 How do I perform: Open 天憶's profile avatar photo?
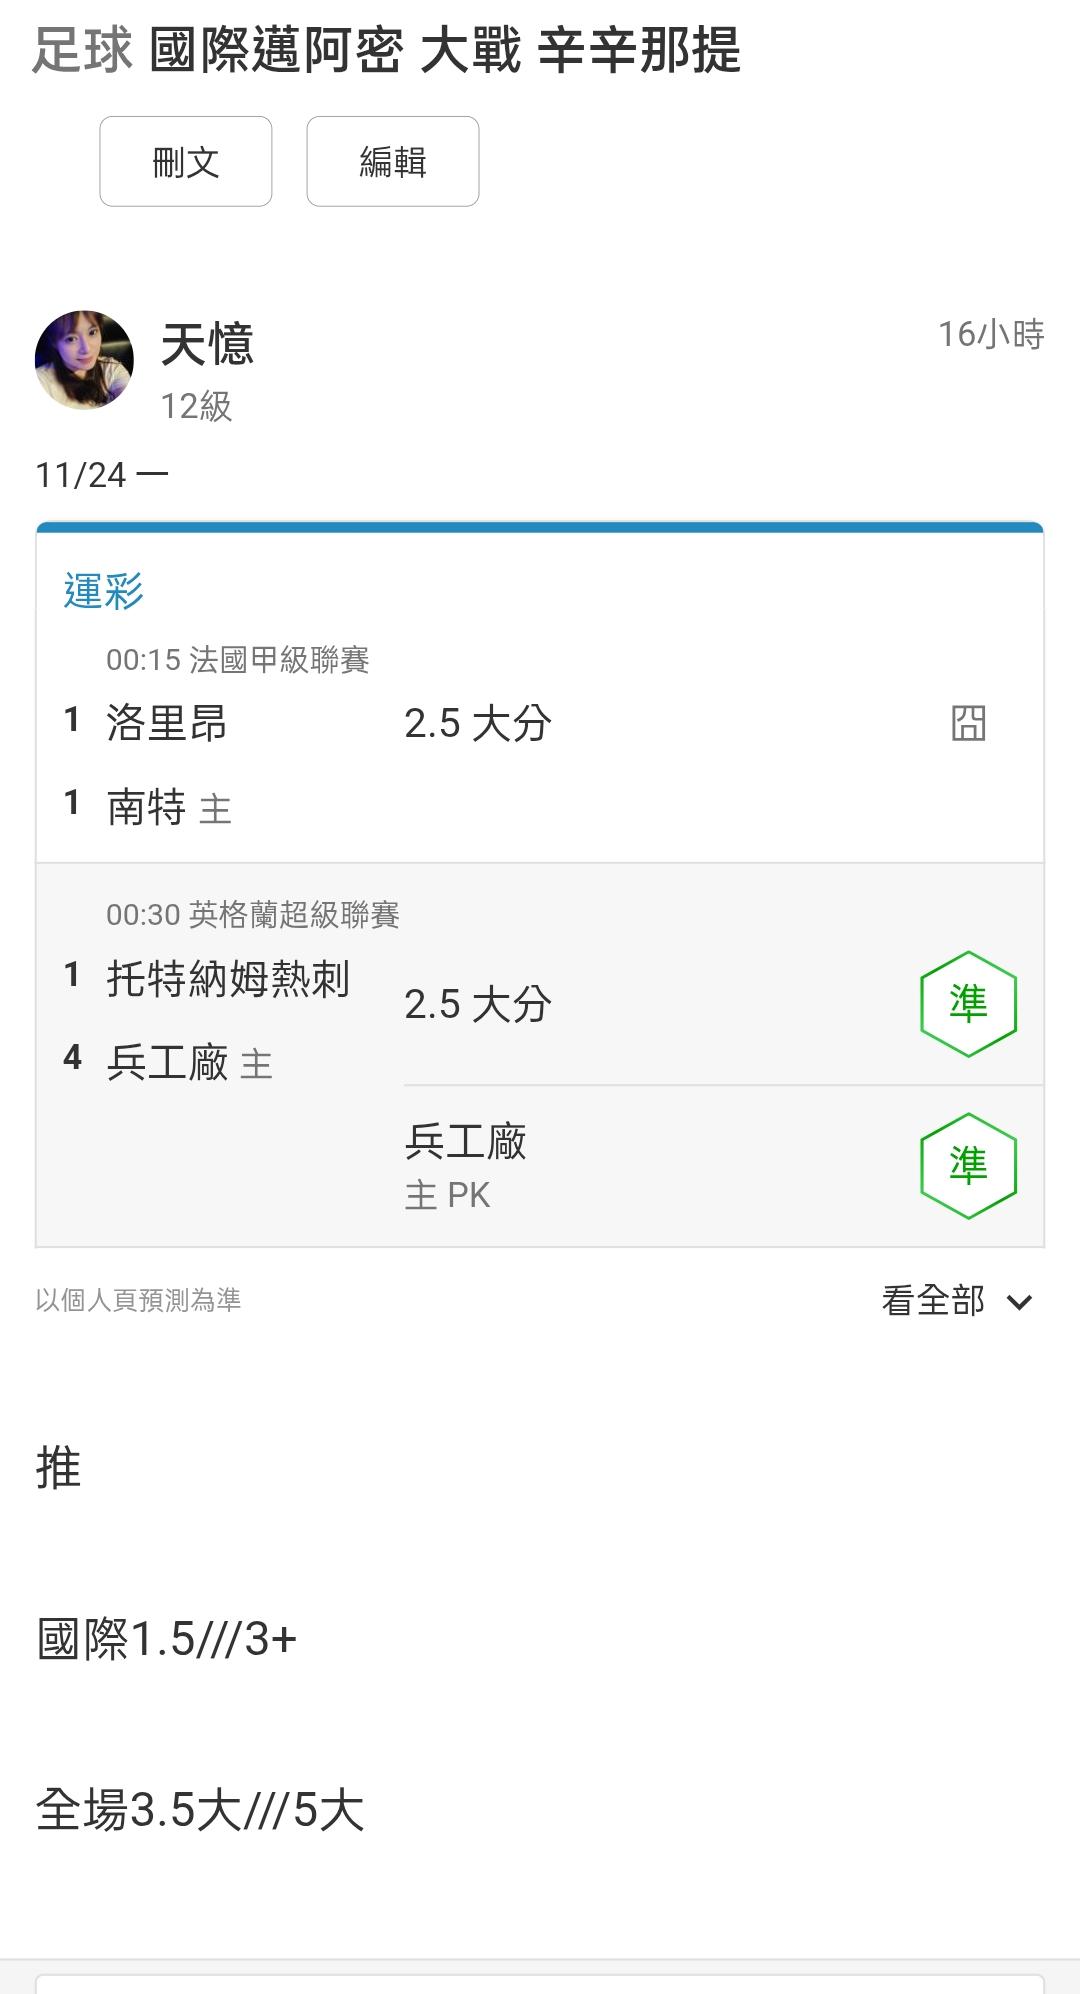tap(84, 360)
